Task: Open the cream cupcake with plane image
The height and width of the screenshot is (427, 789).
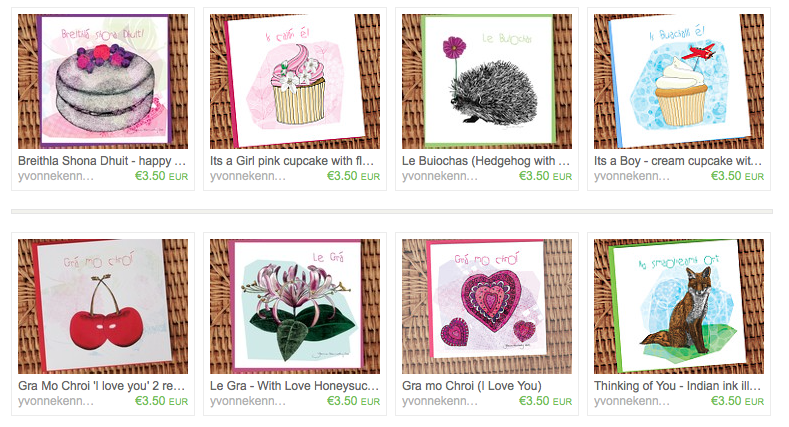Action: click(x=679, y=81)
